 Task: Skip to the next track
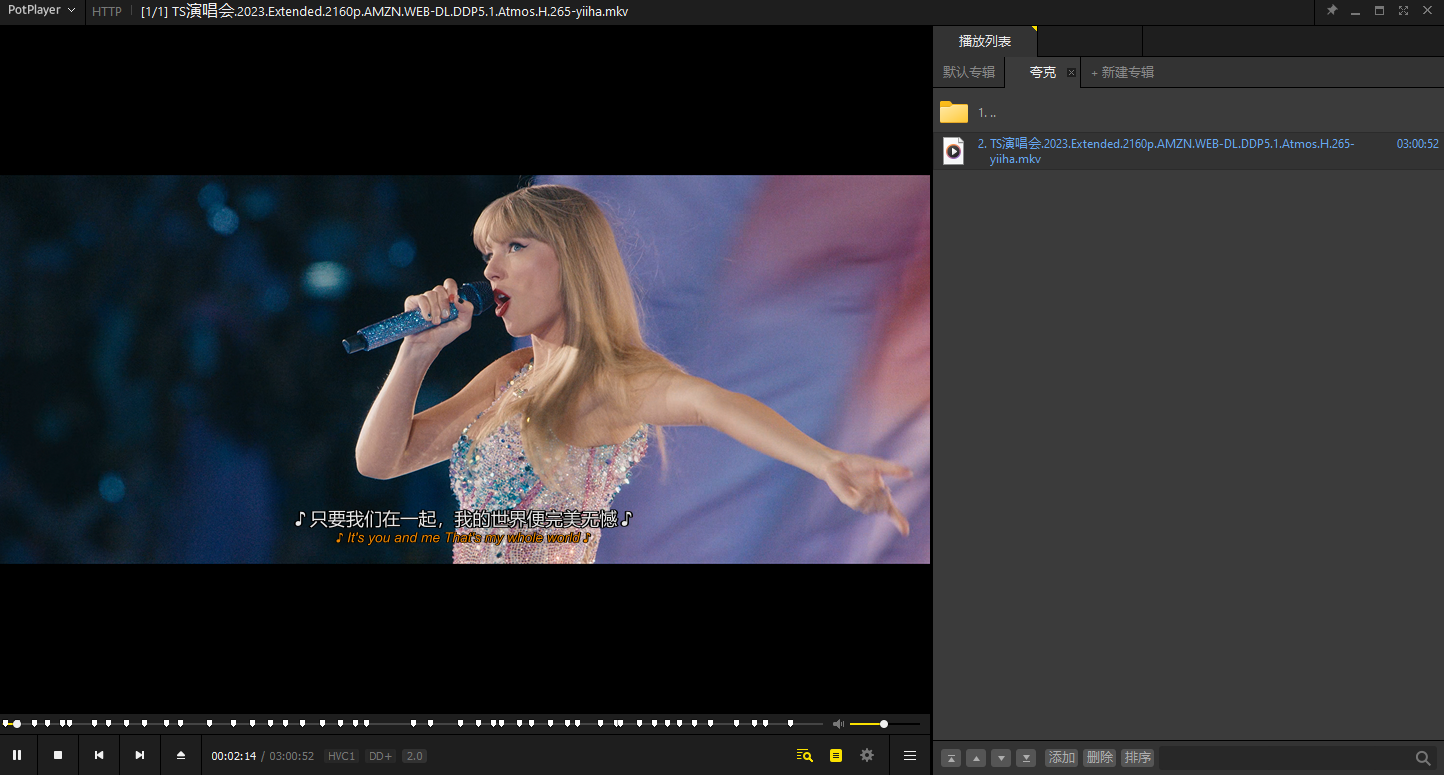pyautogui.click(x=140, y=755)
